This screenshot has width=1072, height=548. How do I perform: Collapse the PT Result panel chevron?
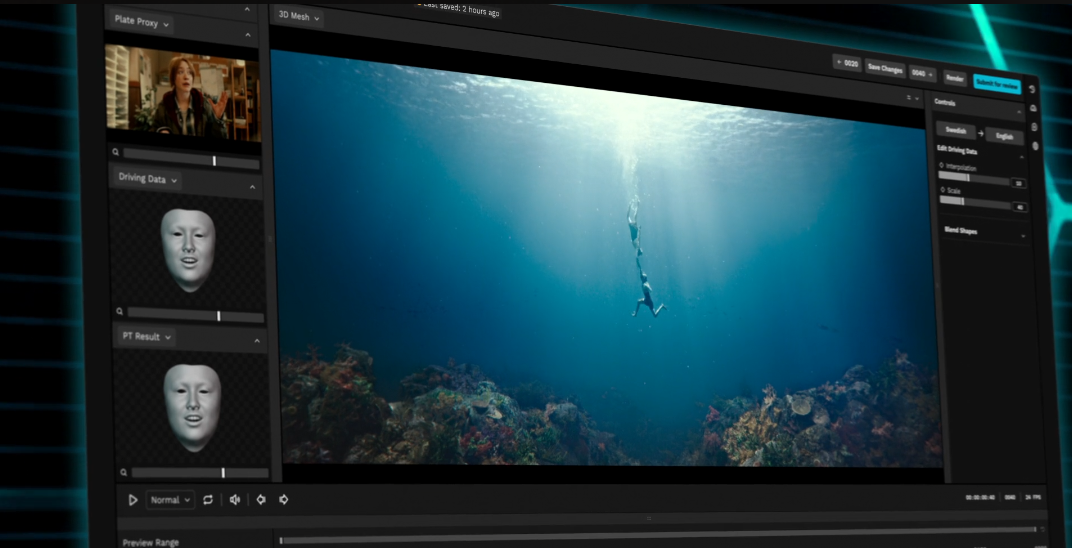(257, 340)
